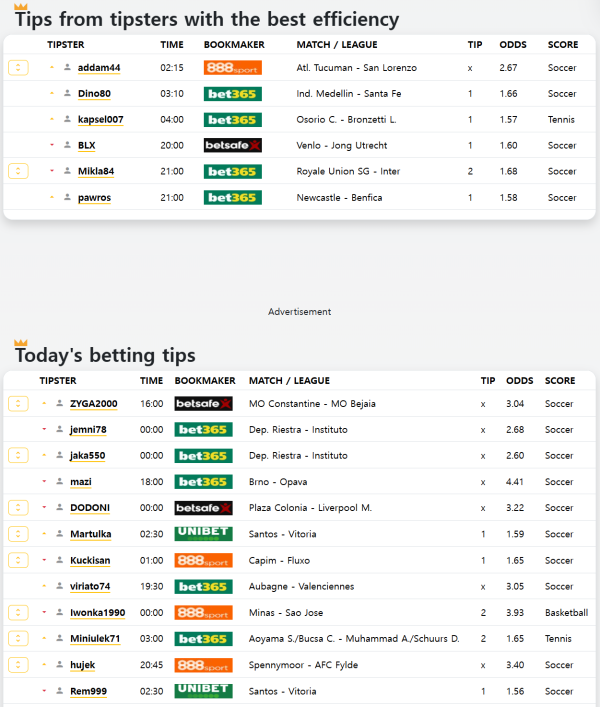Click the betsafe logo in BLX's row

(x=232, y=146)
